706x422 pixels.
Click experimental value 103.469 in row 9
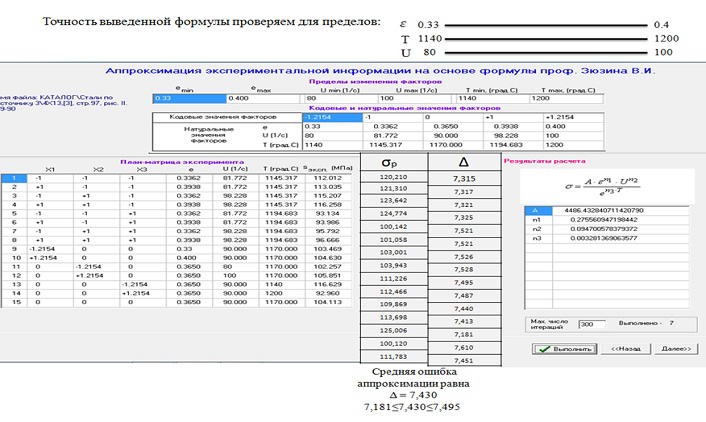point(328,249)
